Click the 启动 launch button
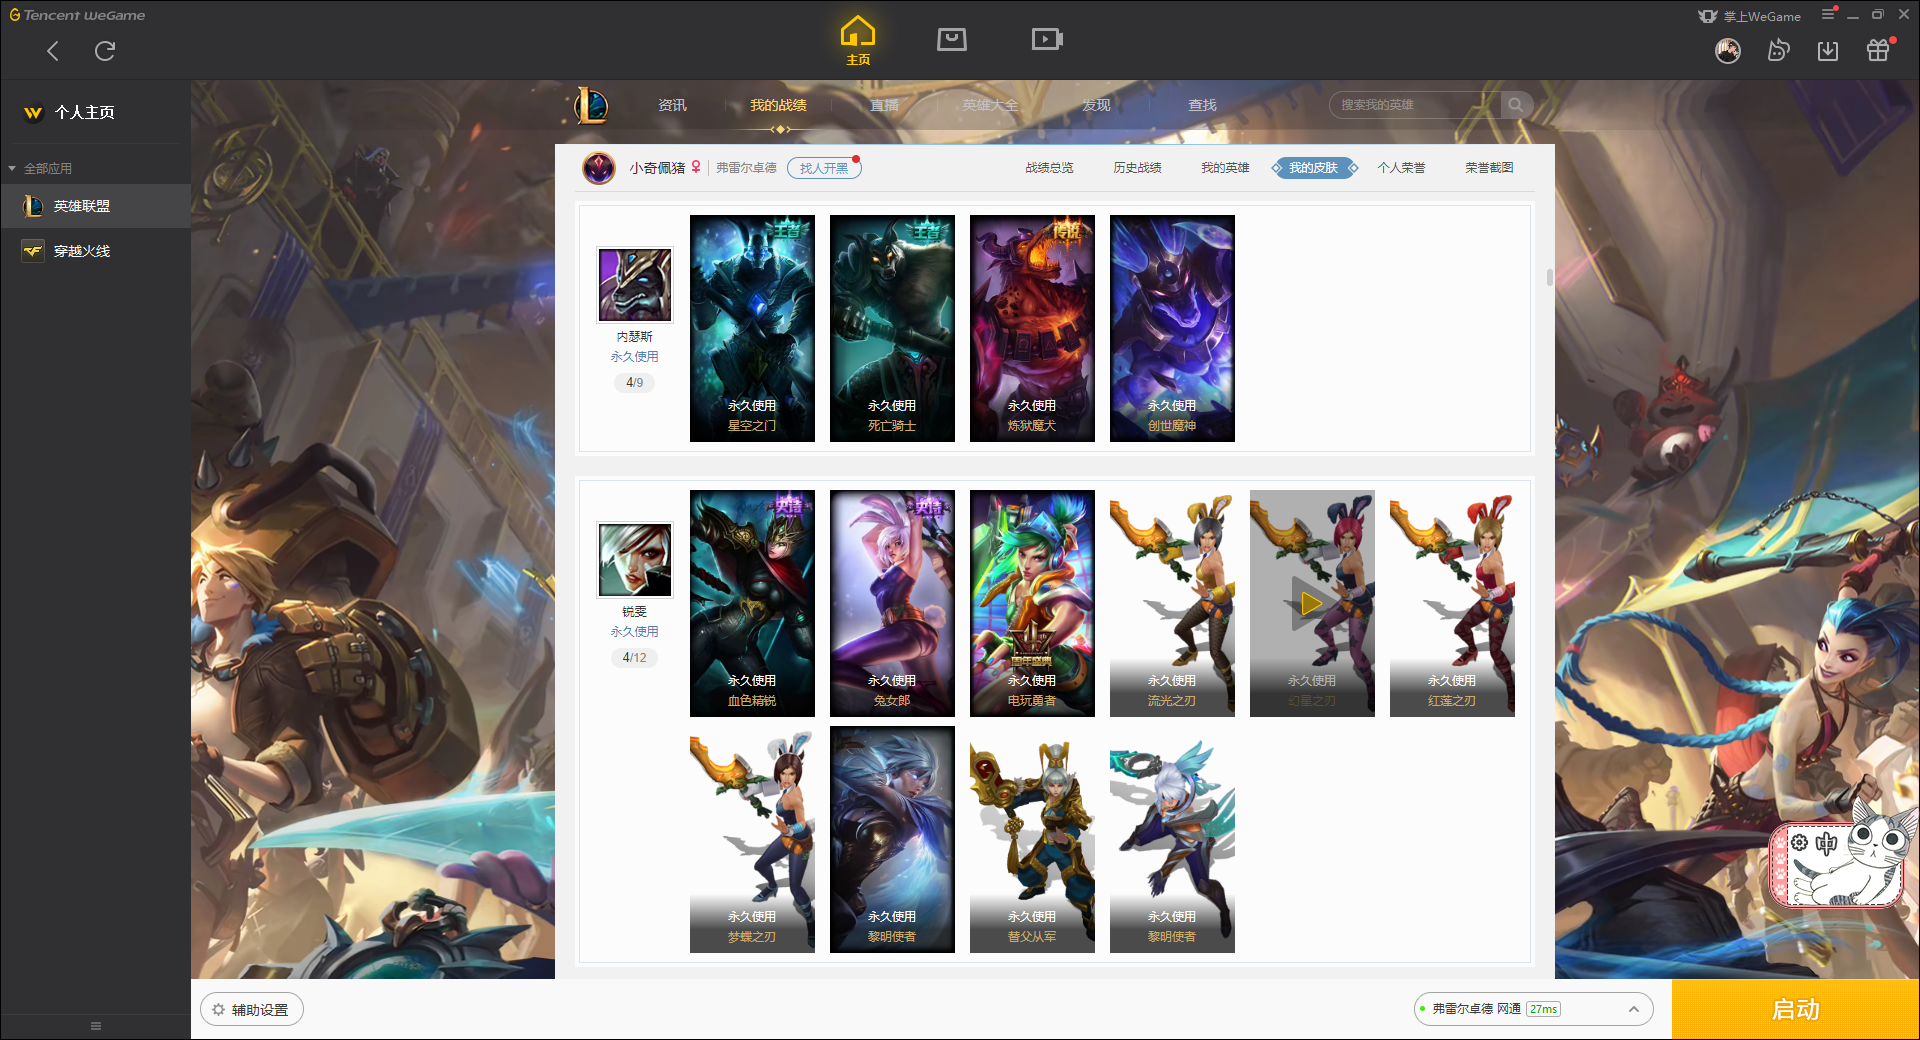 (1796, 1010)
